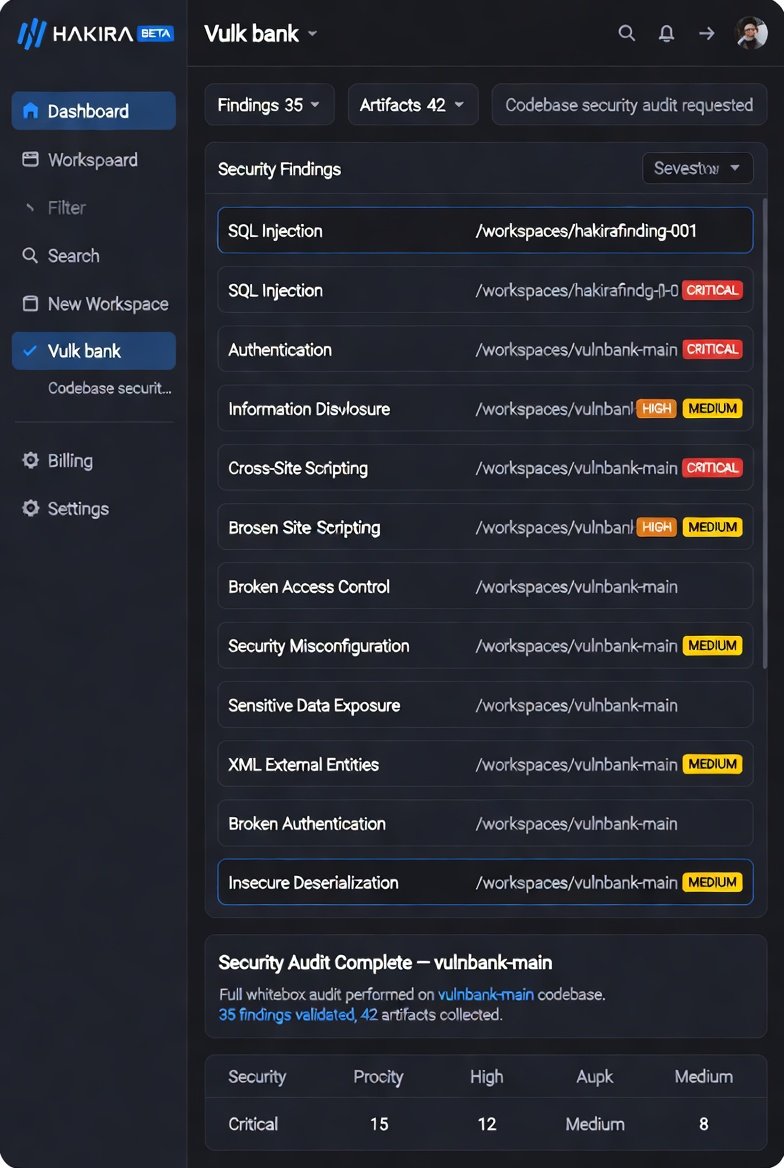Click the value 15 in summary table

click(379, 1123)
